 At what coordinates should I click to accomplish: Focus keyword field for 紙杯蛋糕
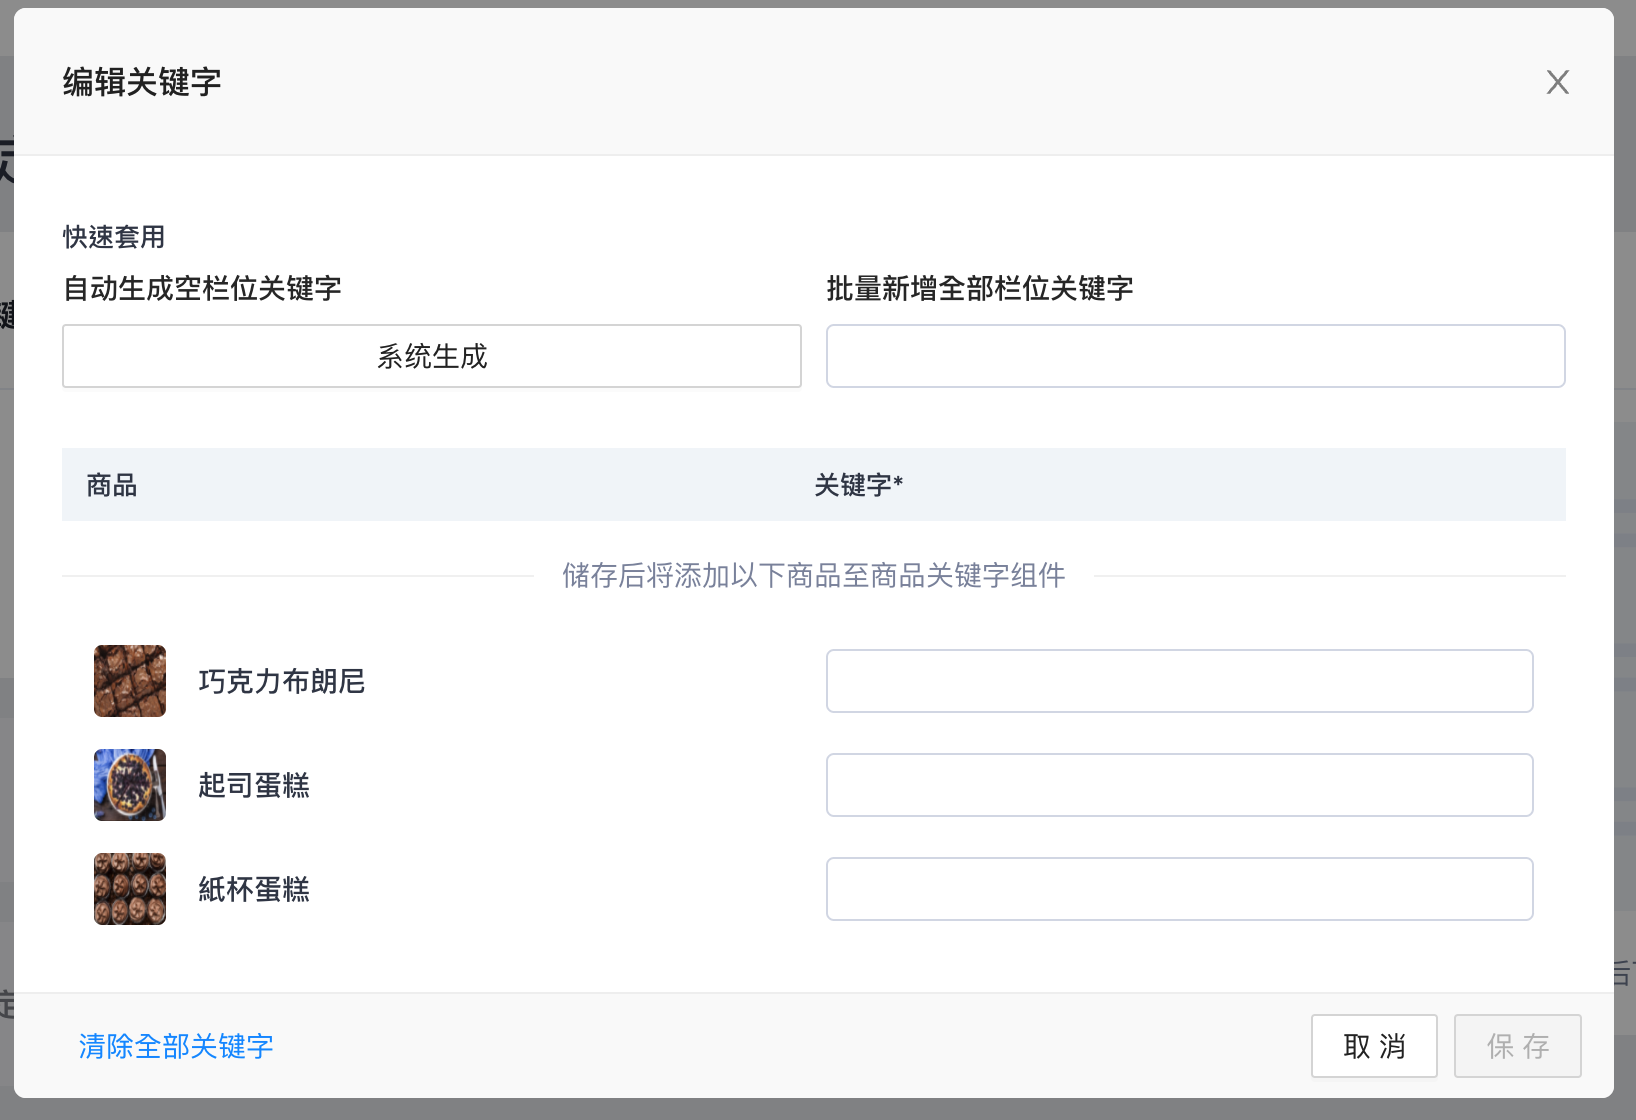pos(1179,889)
